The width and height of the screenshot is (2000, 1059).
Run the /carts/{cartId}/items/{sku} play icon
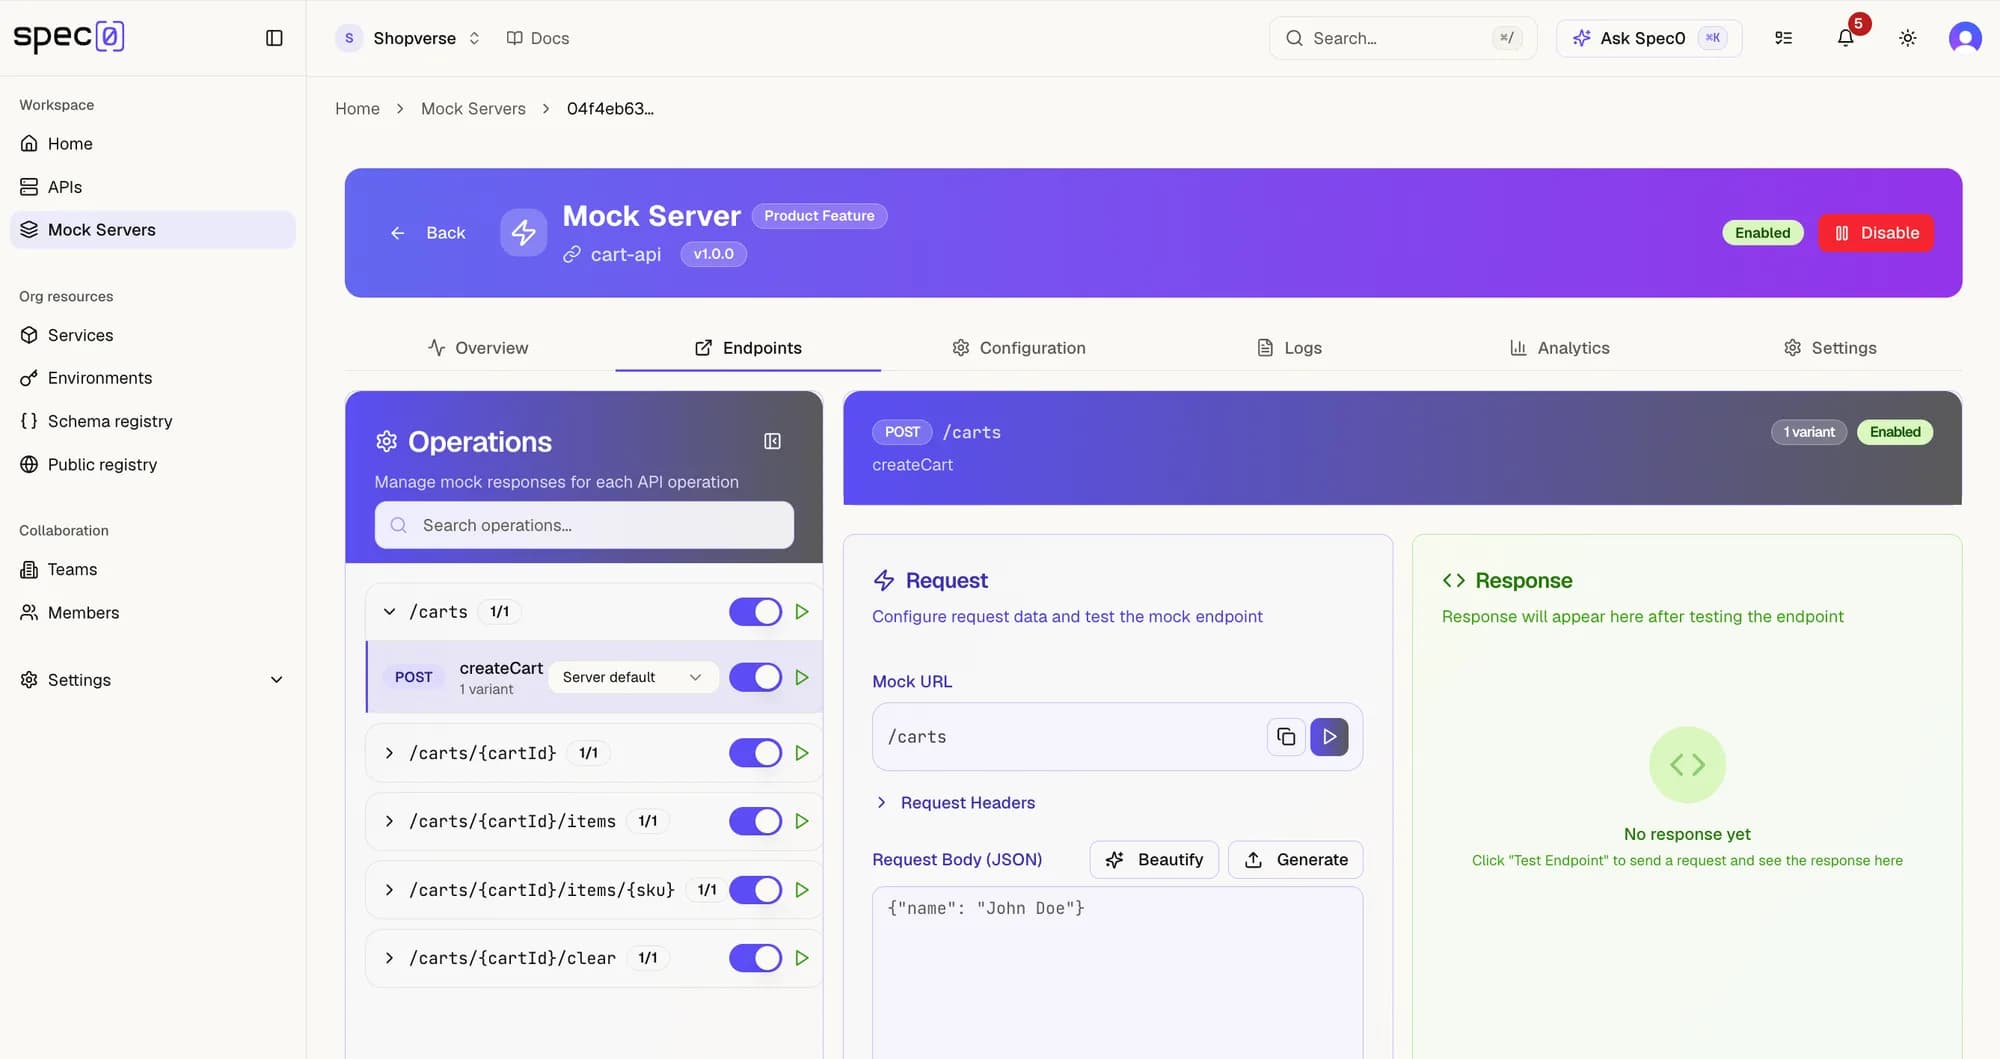click(802, 889)
